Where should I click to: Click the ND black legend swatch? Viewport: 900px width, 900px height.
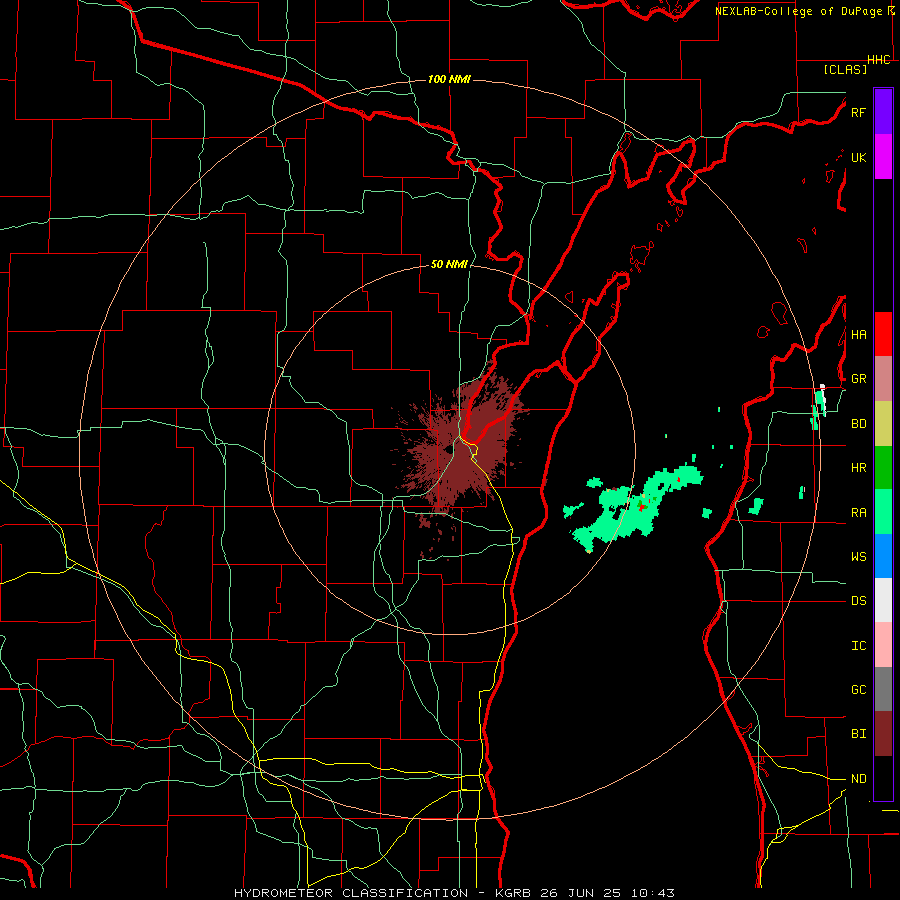point(883,778)
